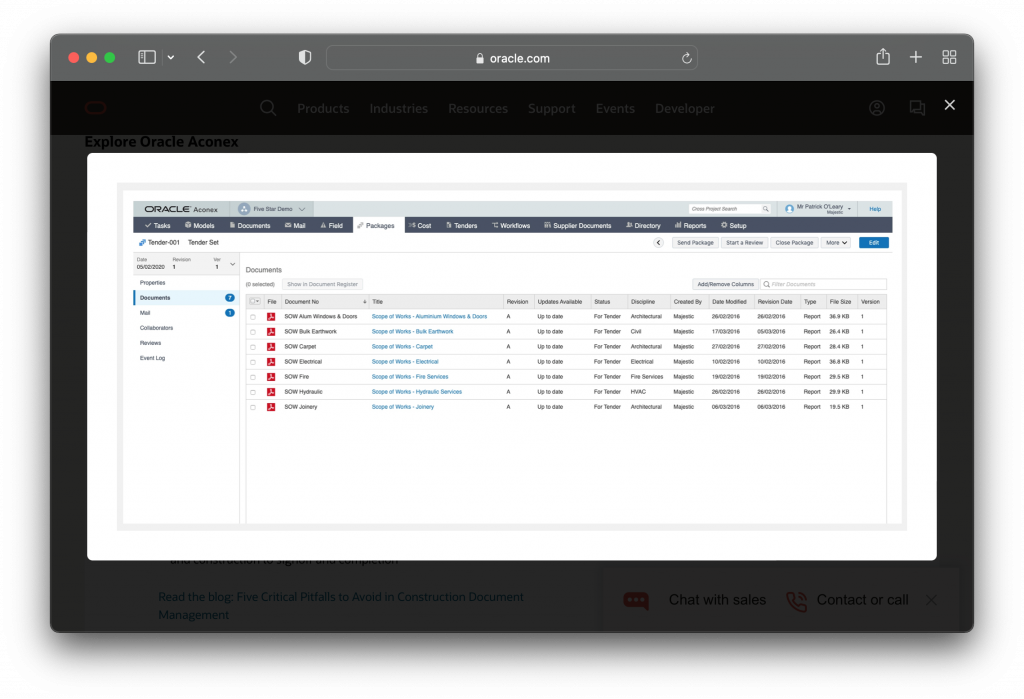Click the collapse arrow beside Send Package
The image size is (1024, 699).
(658, 243)
